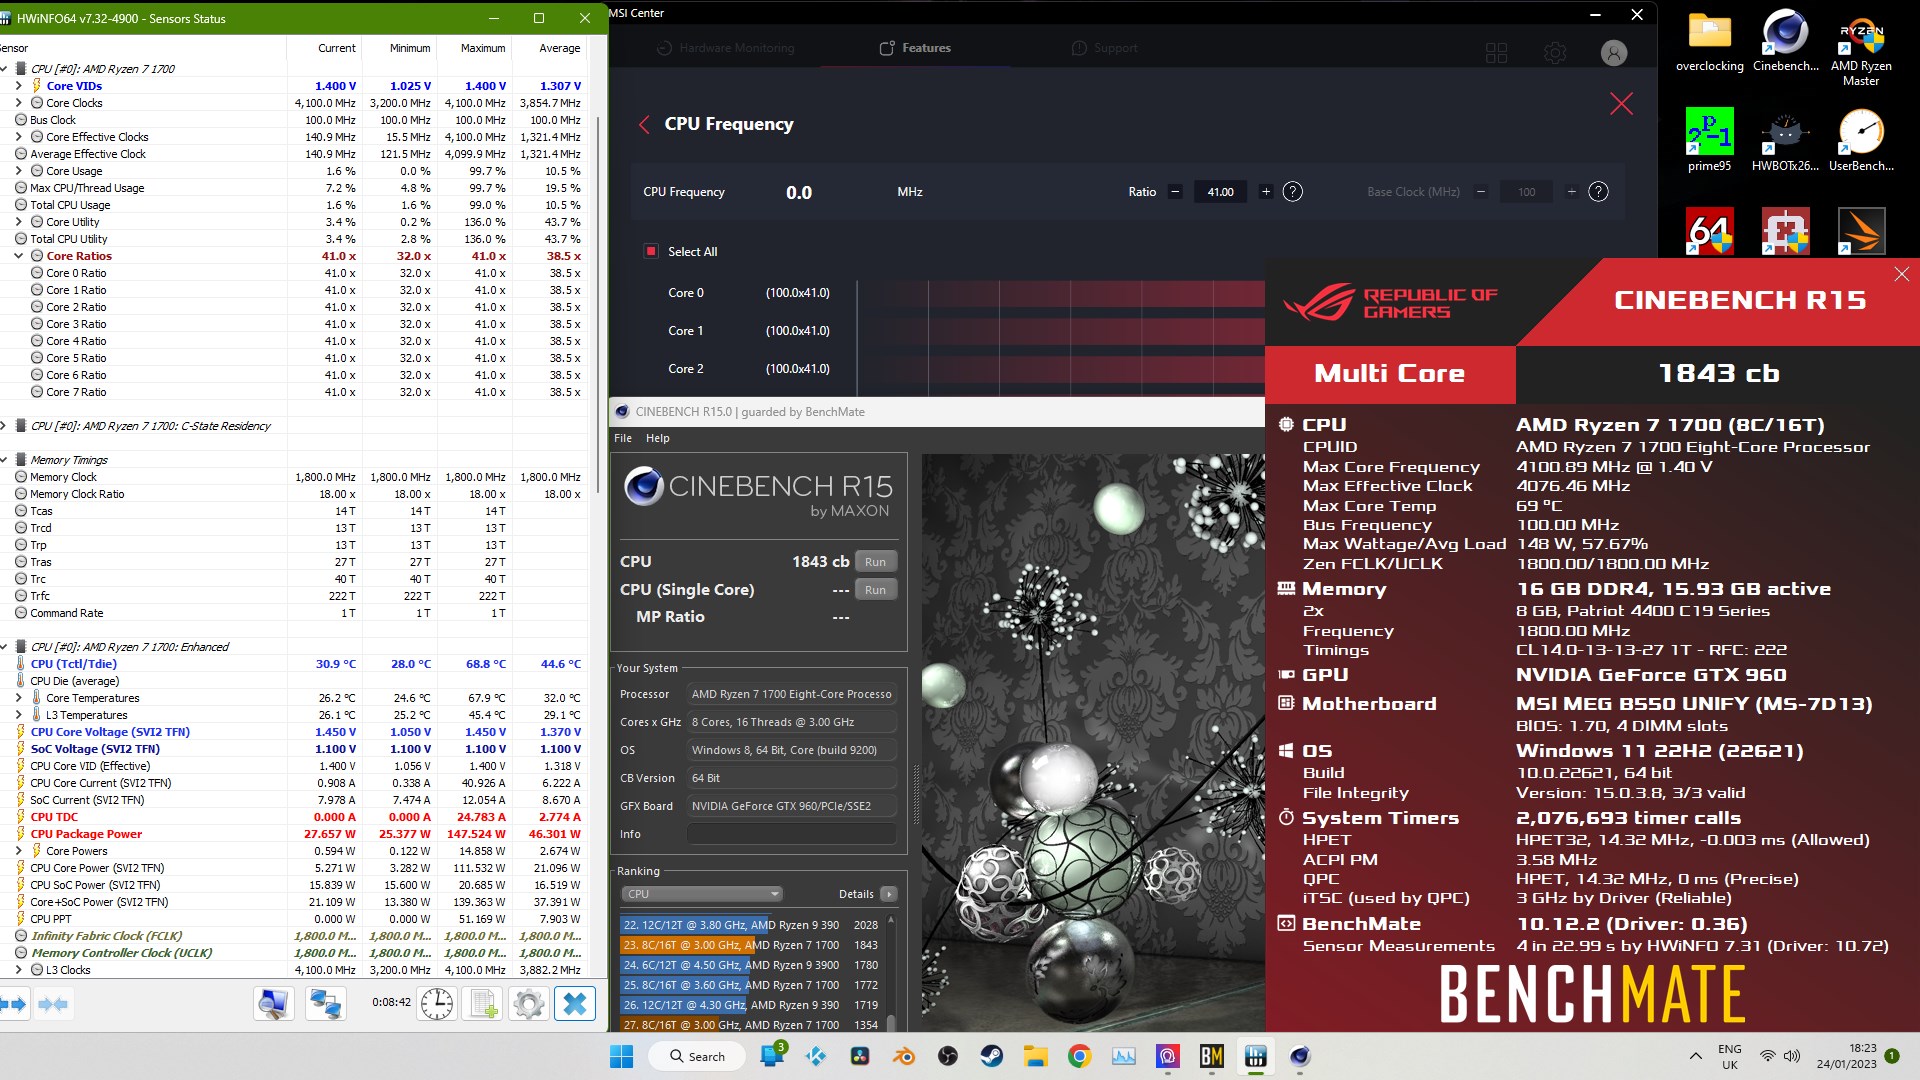Viewport: 1920px width, 1080px height.
Task: Click the Base Clock value field
Action: click(1526, 192)
